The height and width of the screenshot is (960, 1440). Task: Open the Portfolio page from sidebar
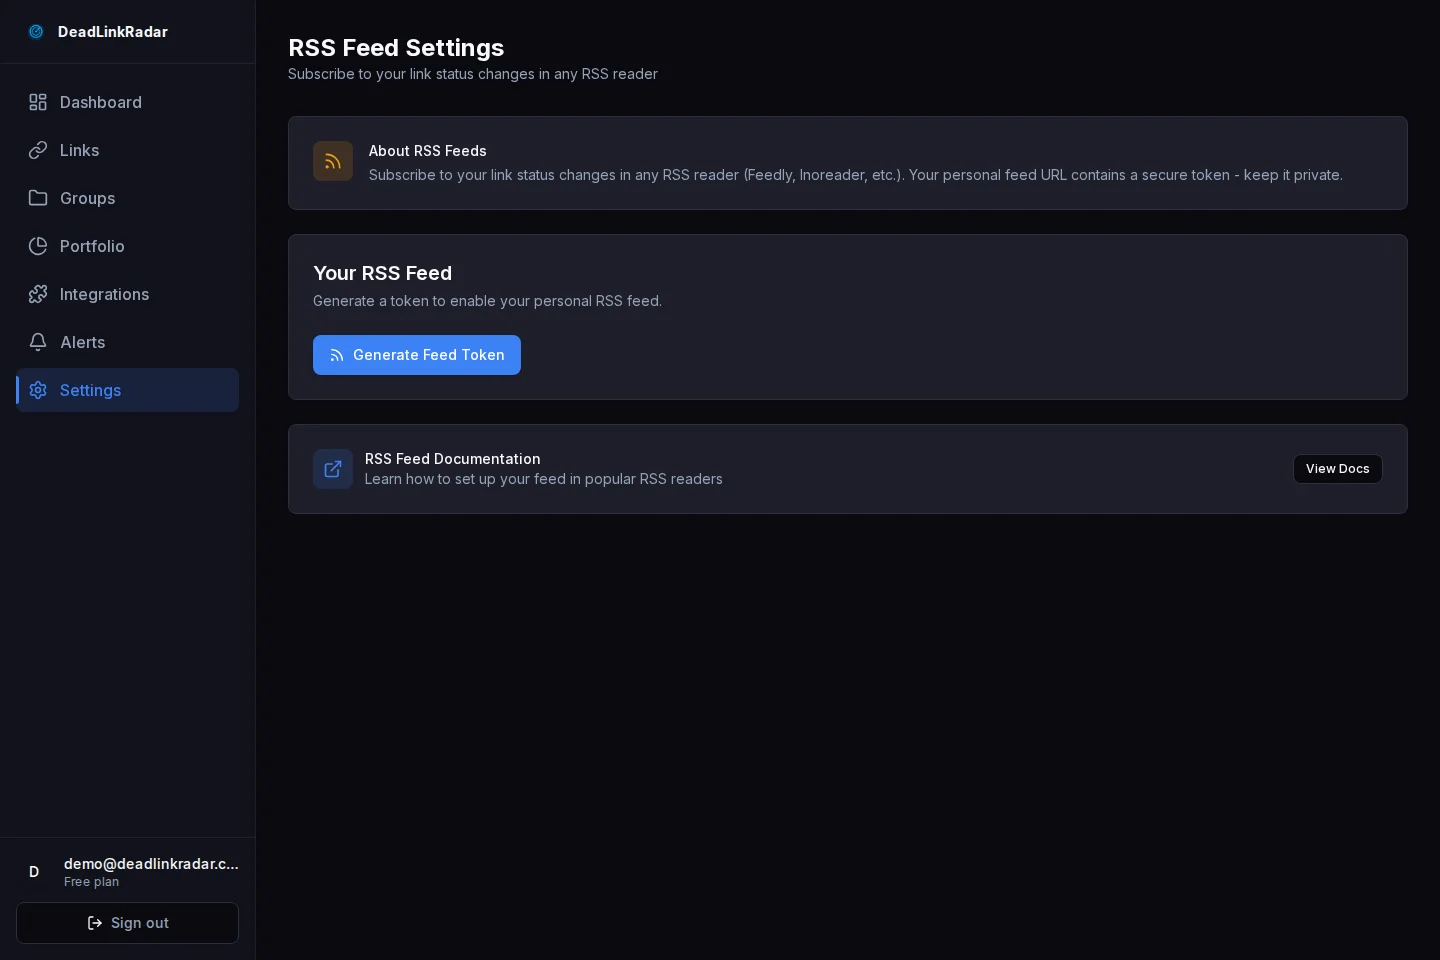click(92, 246)
